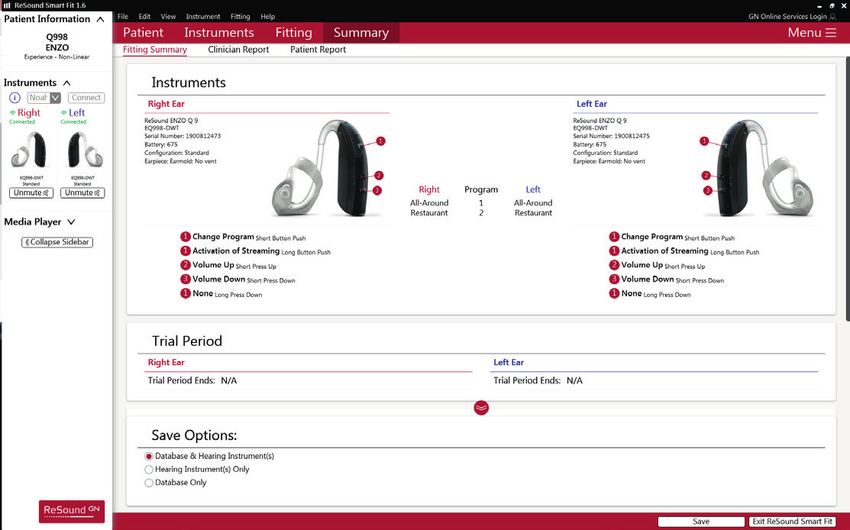Click the Connect button
Screen dimensions: 850x530
point(86,98)
